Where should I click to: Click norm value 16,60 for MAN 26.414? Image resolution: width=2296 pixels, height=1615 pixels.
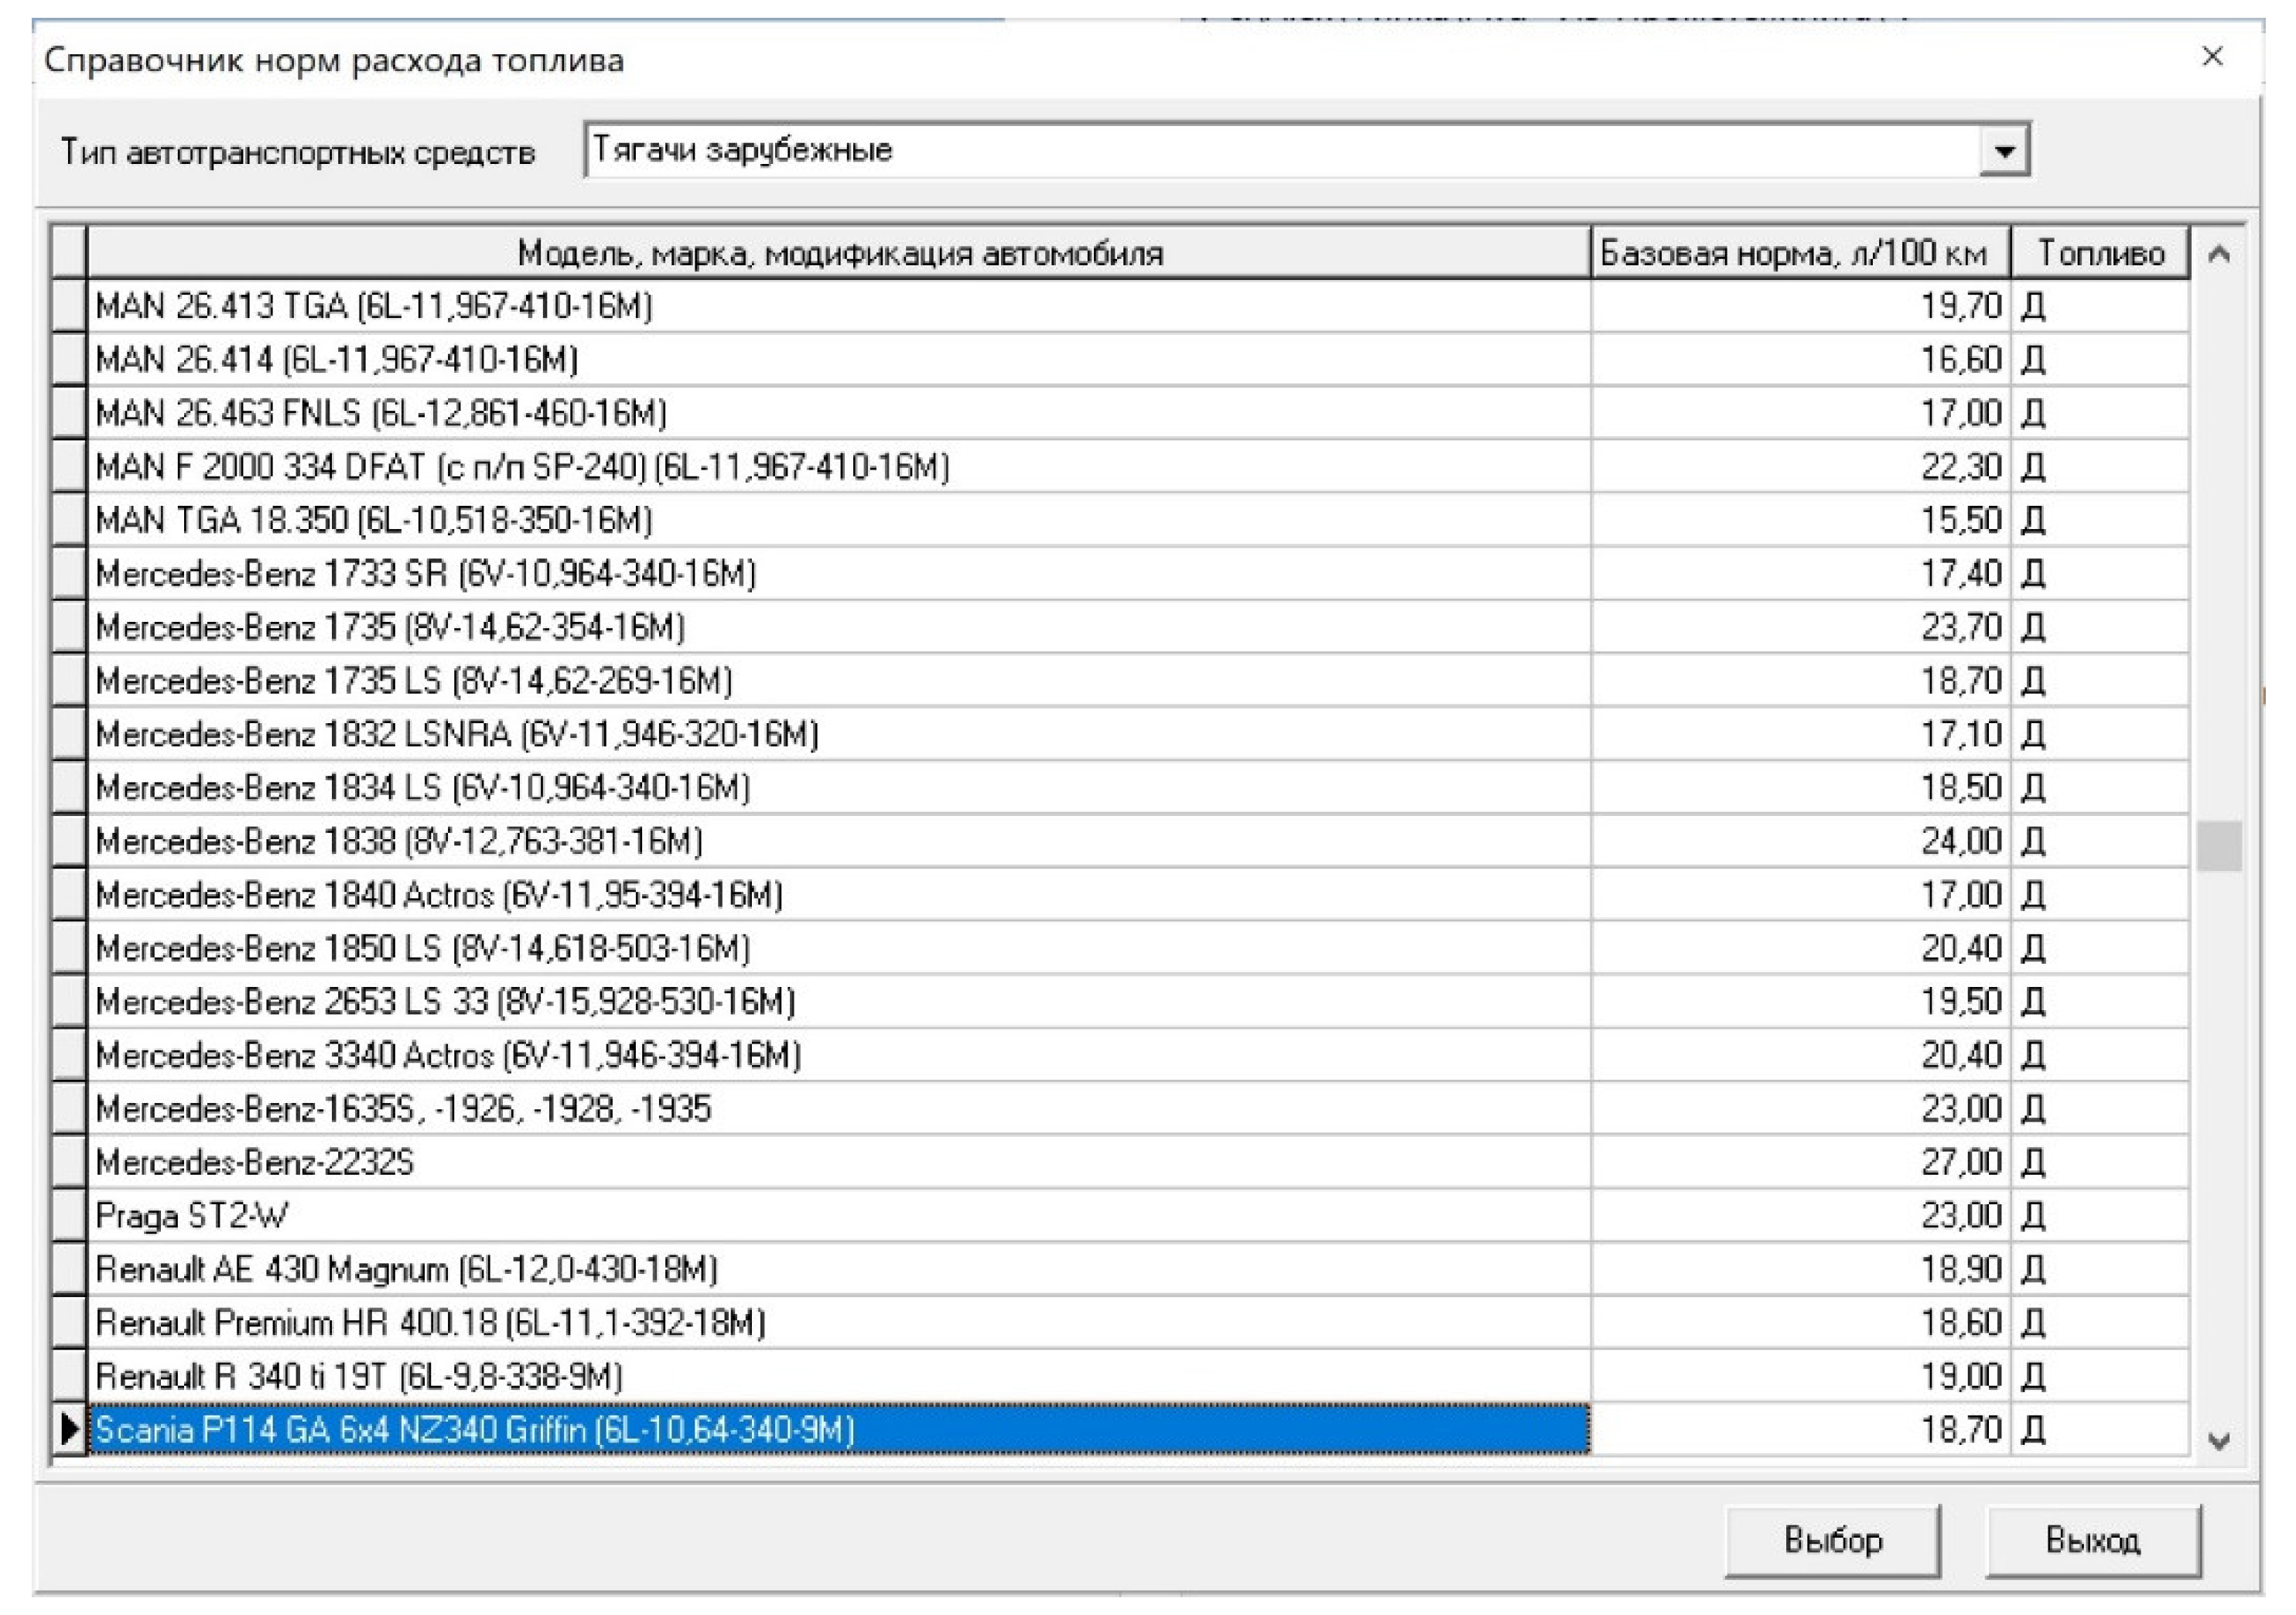click(x=1801, y=359)
